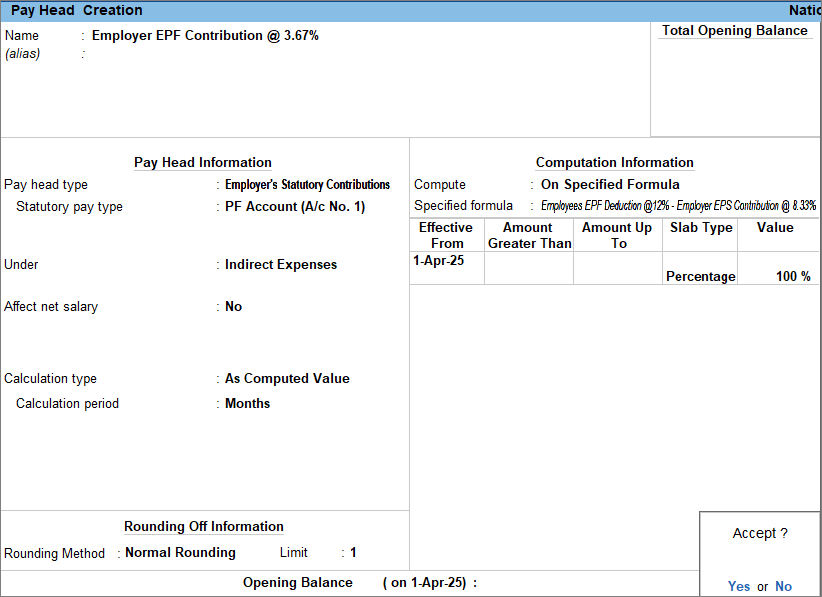The image size is (822, 597).
Task: Edit the Employer EPF Contribution name field
Action: point(205,35)
